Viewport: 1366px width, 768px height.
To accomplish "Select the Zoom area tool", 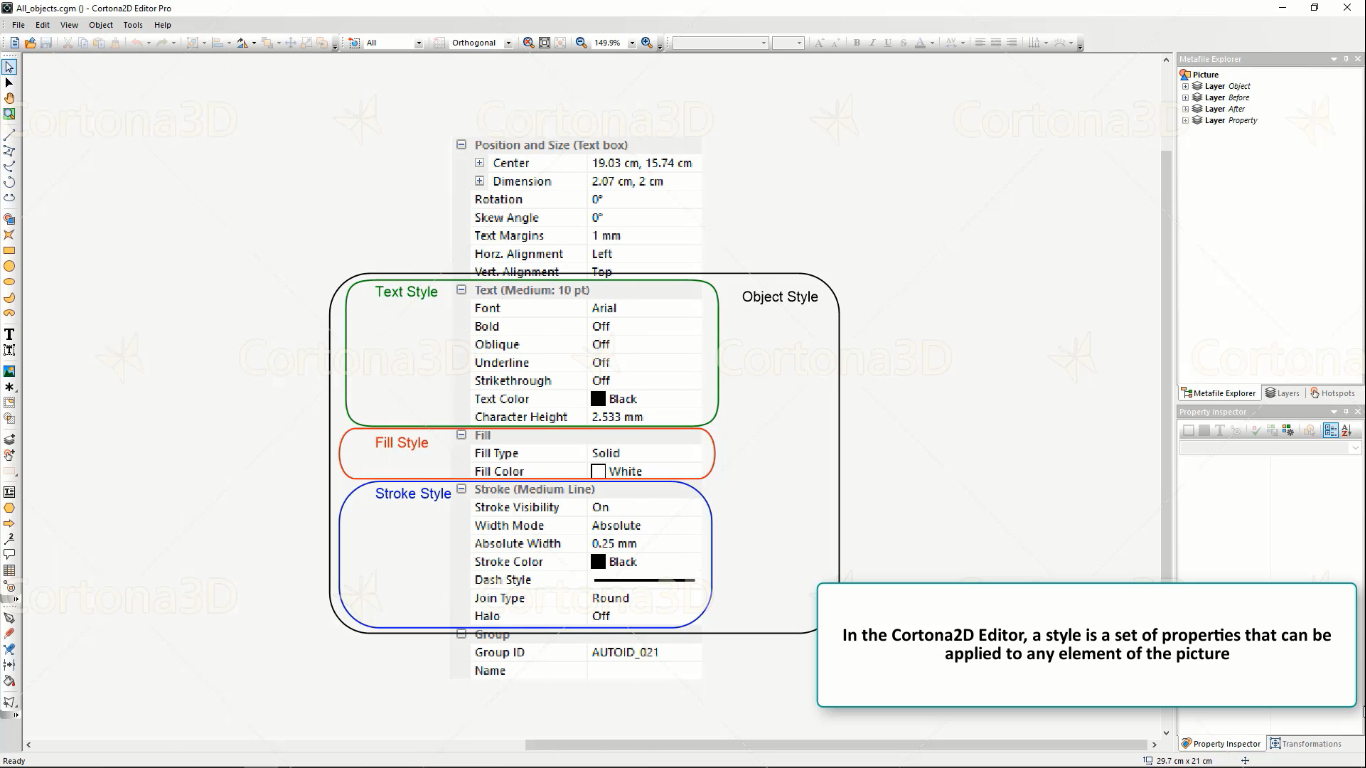I will tap(9, 114).
